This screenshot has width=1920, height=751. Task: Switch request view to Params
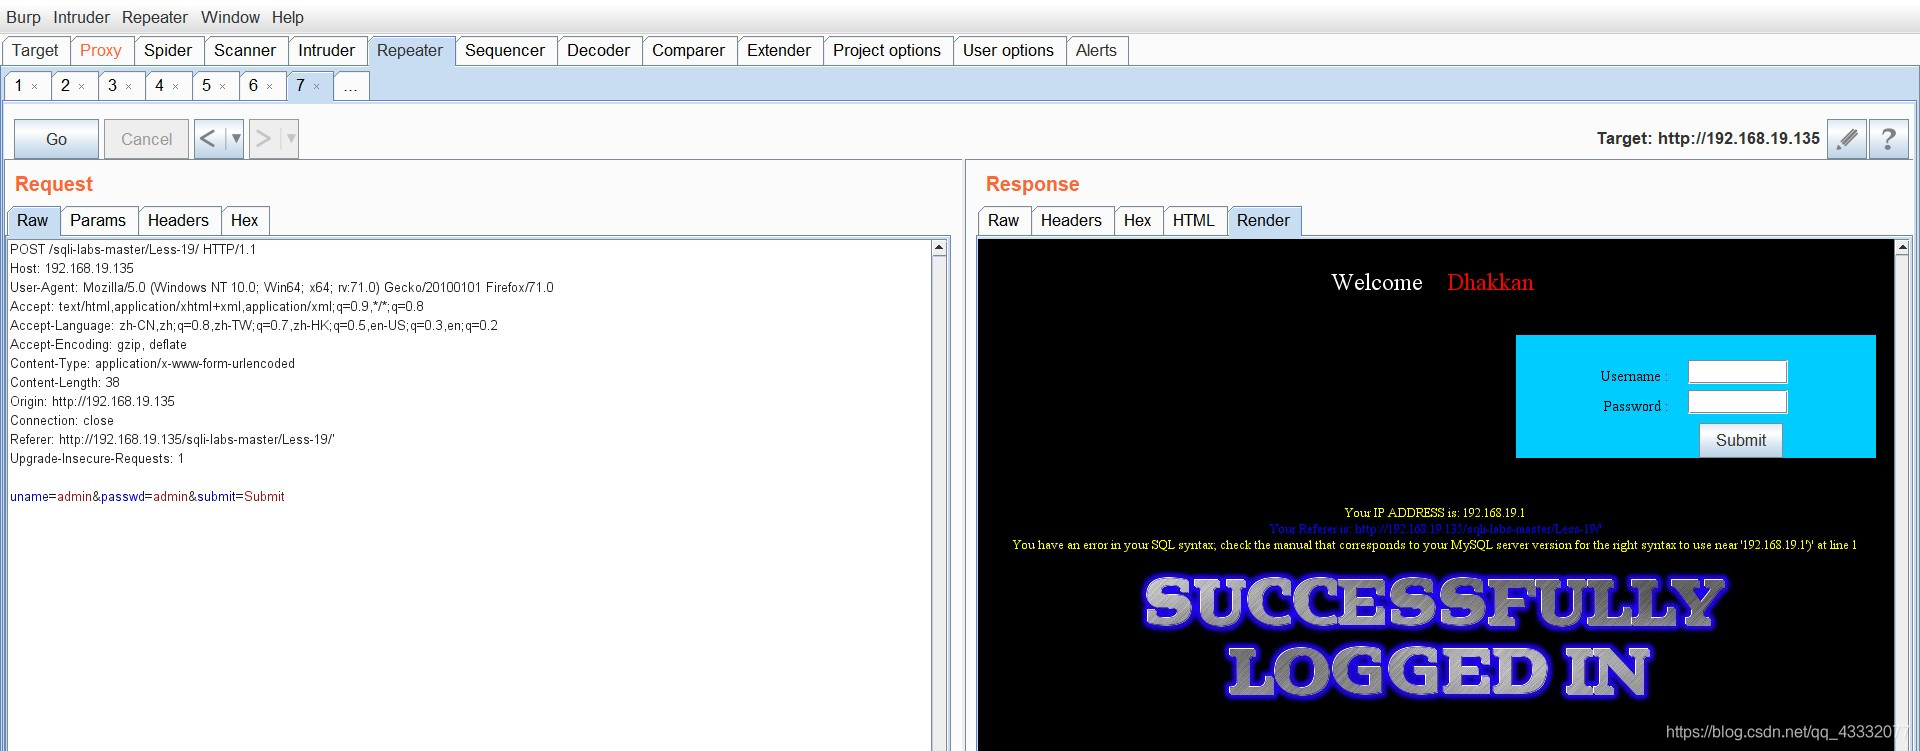point(98,221)
